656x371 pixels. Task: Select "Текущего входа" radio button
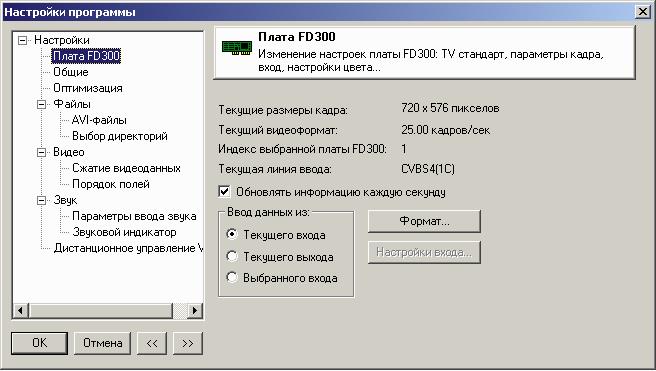click(232, 234)
